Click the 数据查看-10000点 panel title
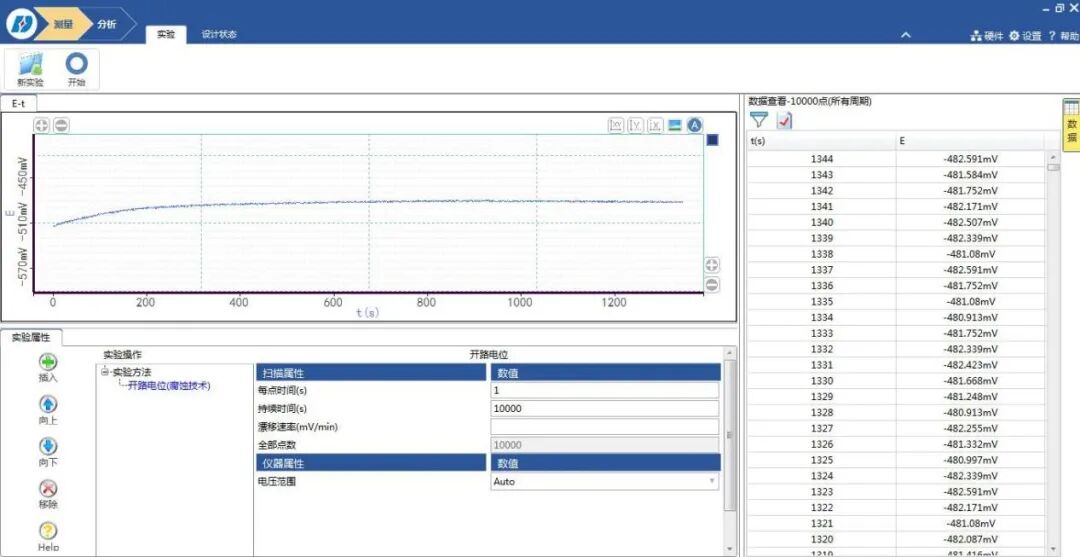The width and height of the screenshot is (1080, 557). click(x=810, y=101)
